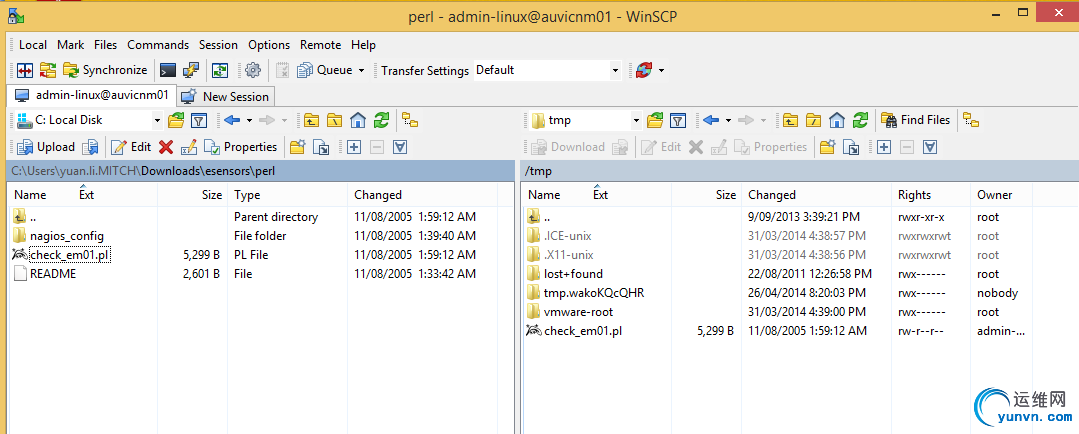Click the red-blue refresh sessions icon
This screenshot has width=1079, height=434.
pos(644,70)
